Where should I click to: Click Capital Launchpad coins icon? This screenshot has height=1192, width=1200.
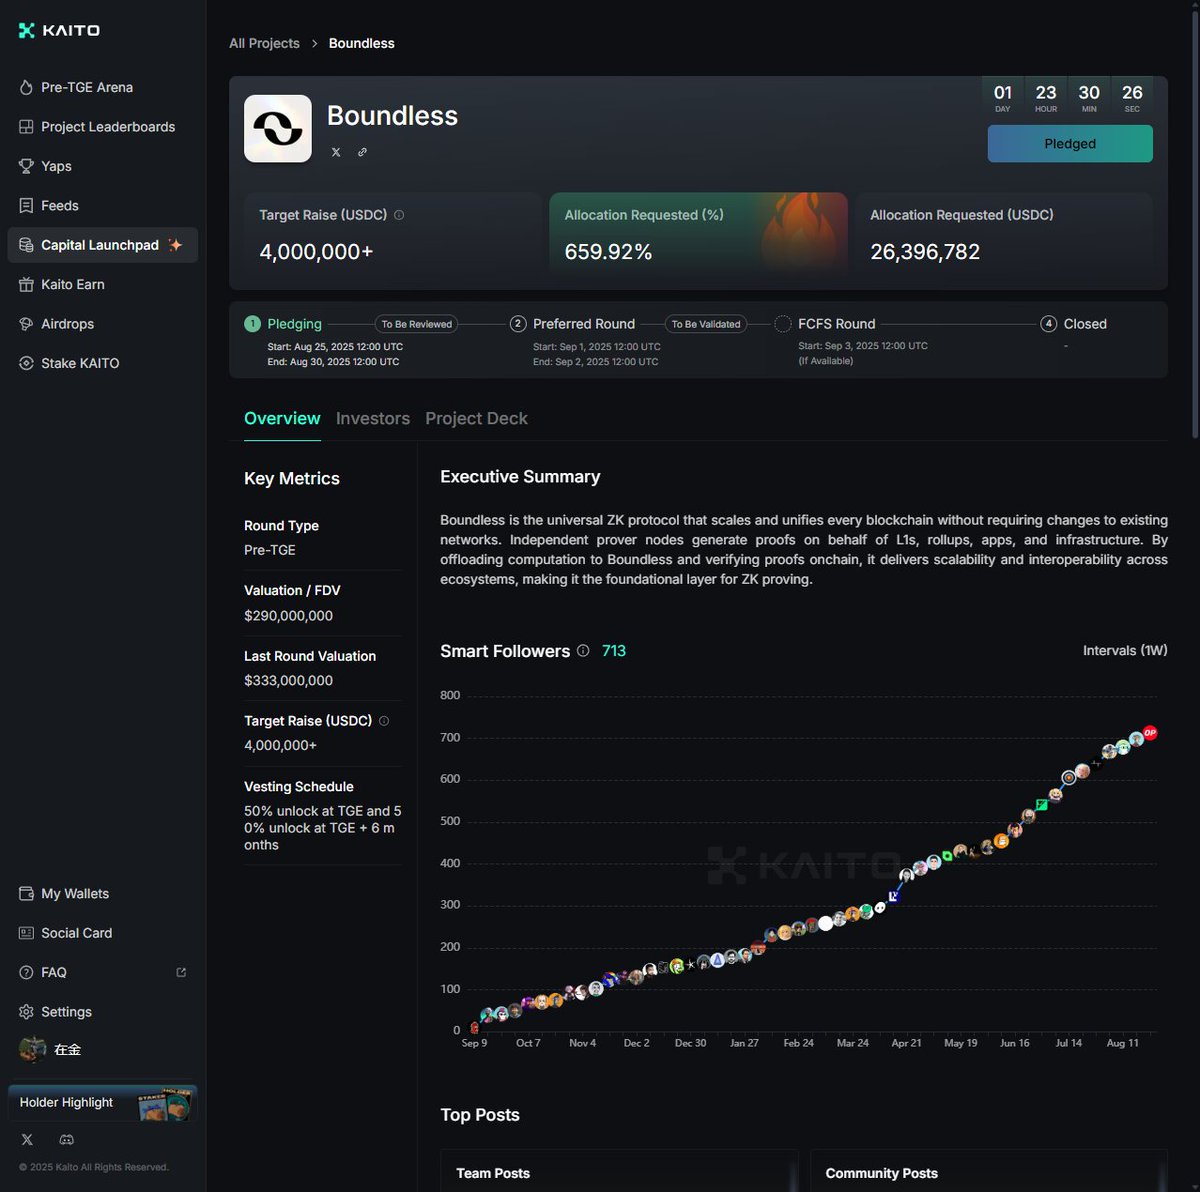click(x=26, y=245)
